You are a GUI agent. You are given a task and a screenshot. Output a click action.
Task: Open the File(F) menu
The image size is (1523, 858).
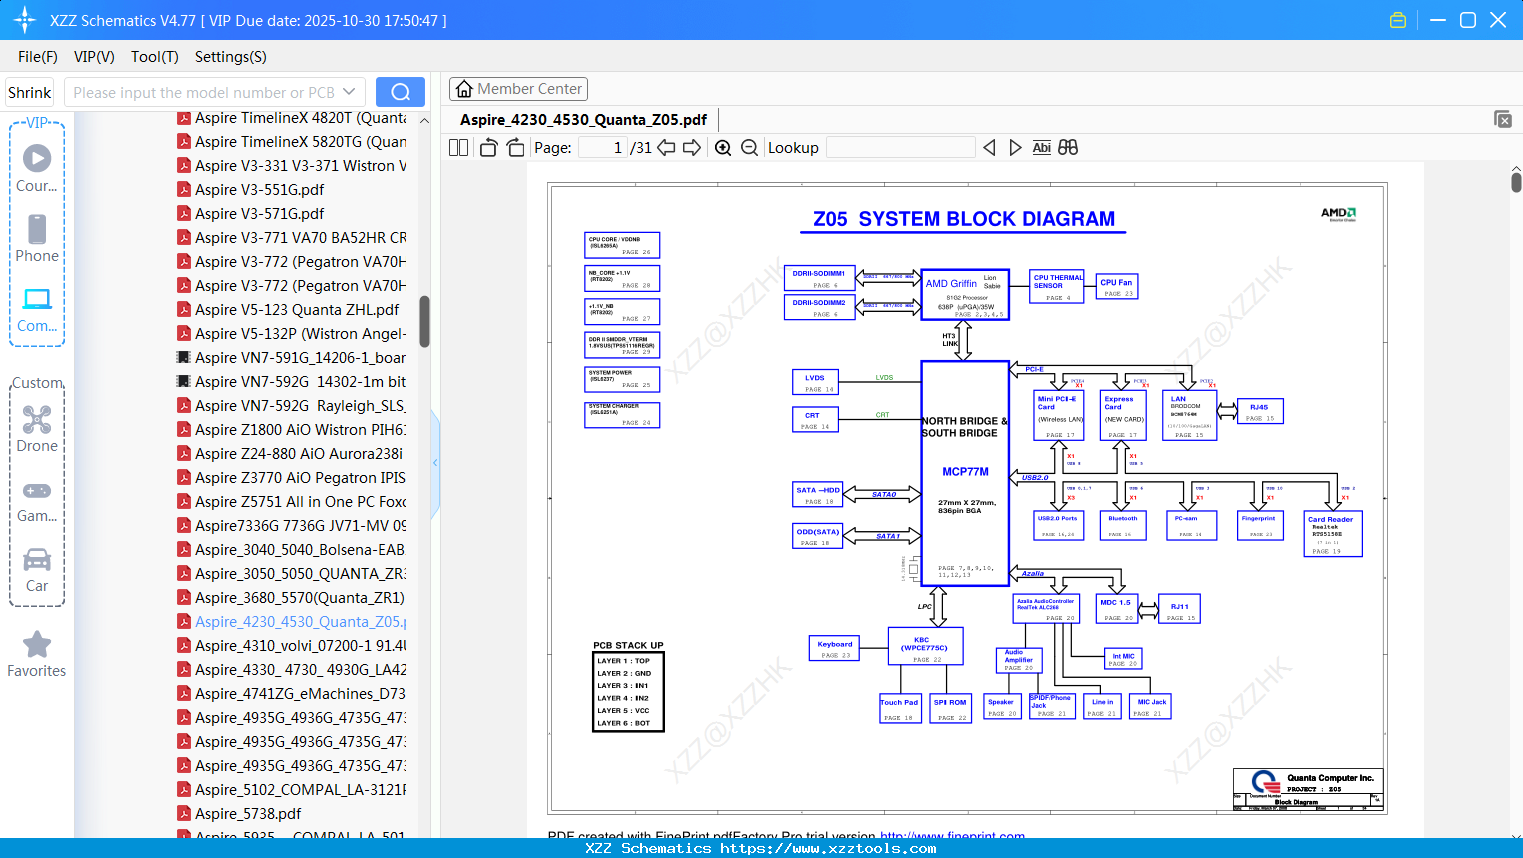[x=38, y=57]
